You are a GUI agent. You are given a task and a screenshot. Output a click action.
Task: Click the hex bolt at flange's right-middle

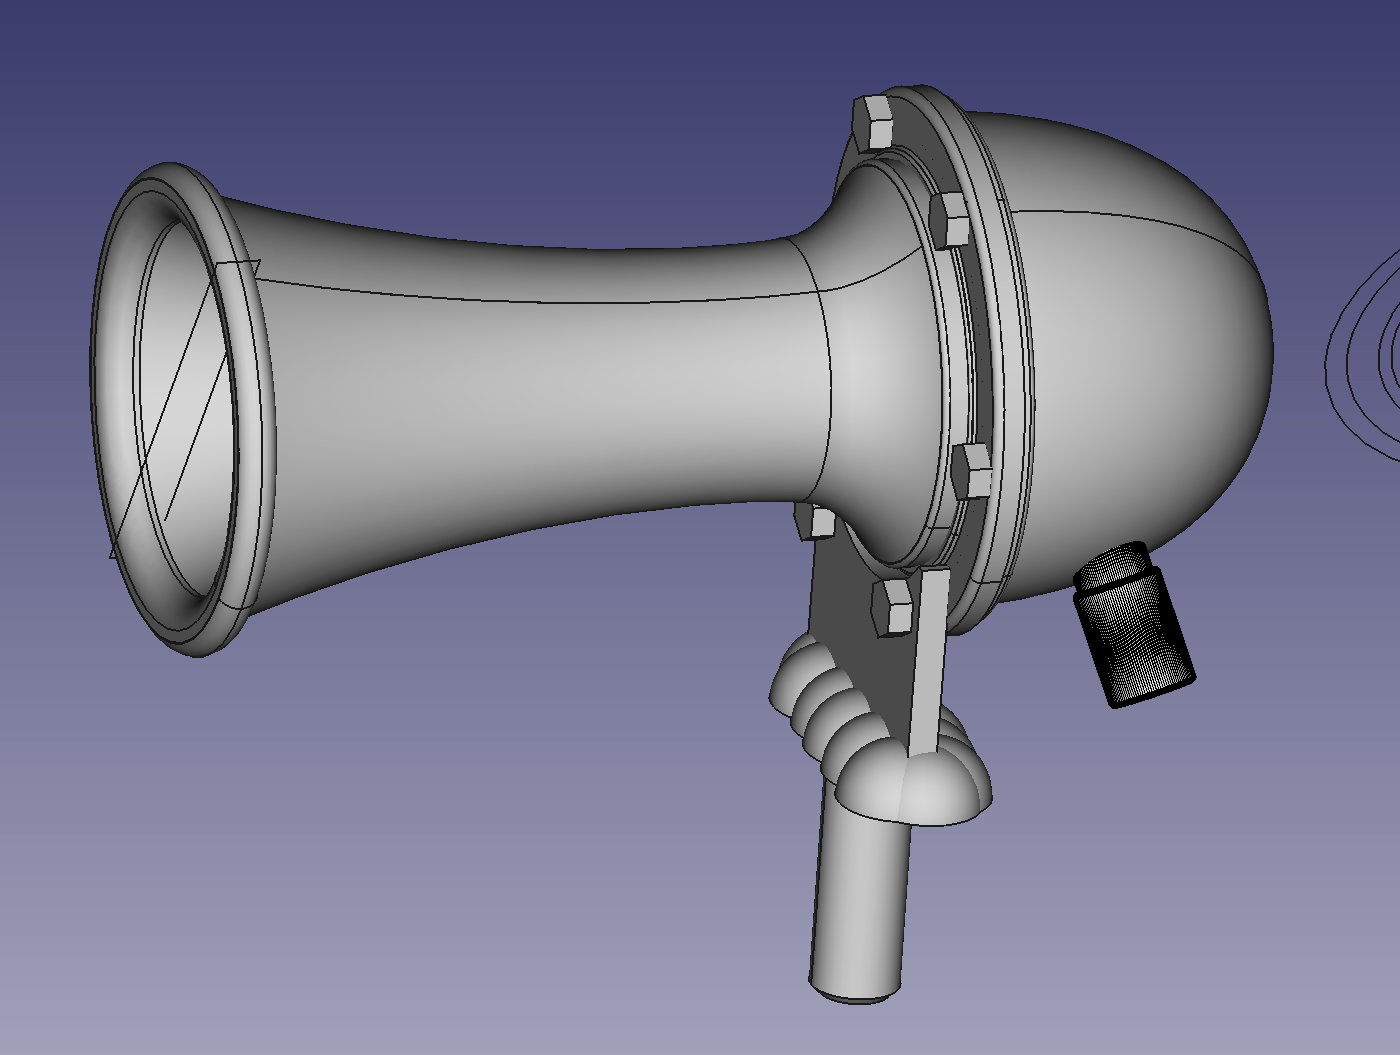coord(971,470)
